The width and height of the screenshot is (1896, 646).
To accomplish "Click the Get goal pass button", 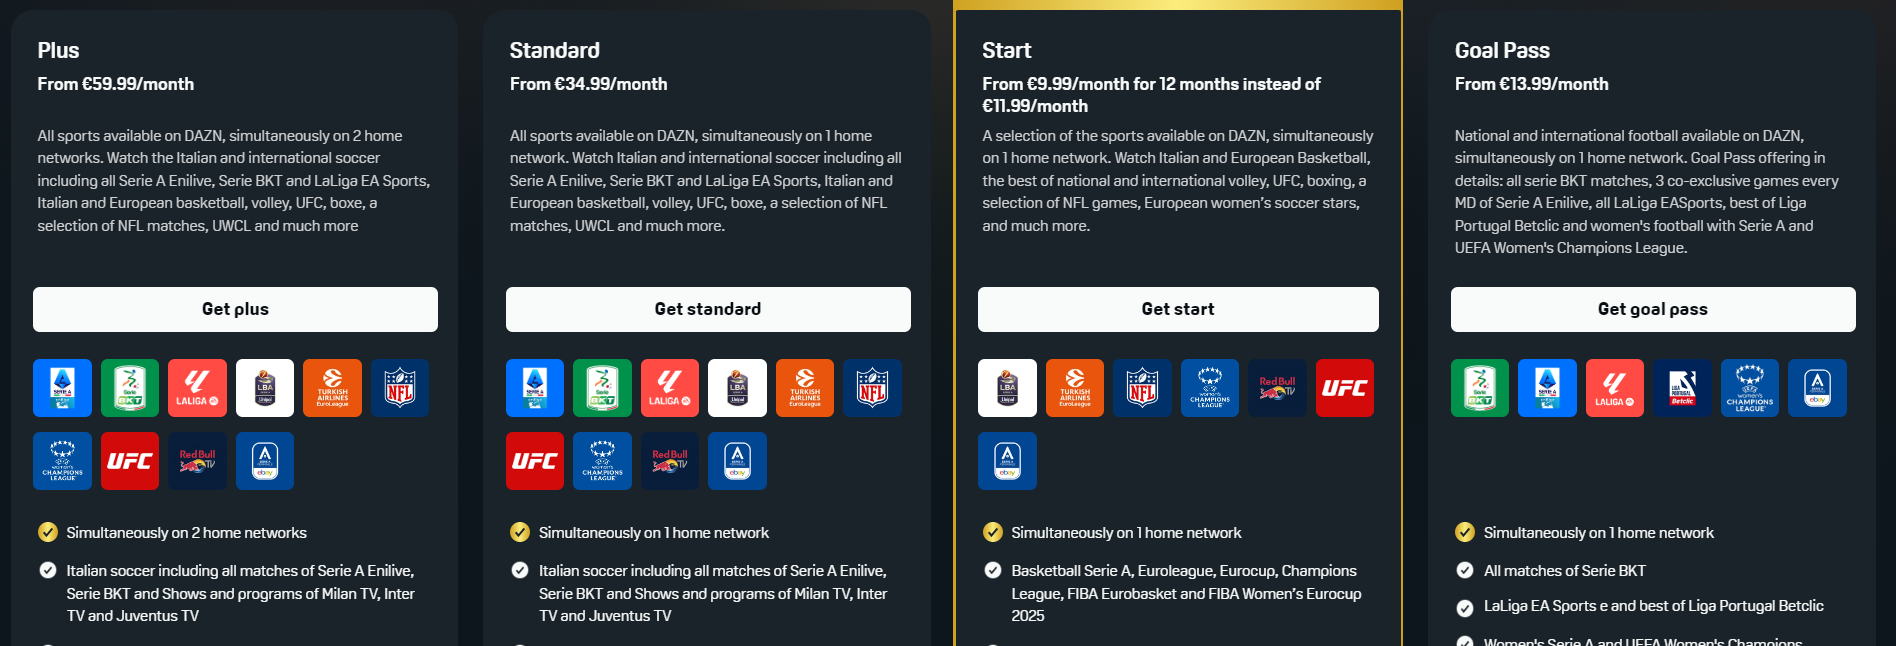I will pyautogui.click(x=1653, y=309).
